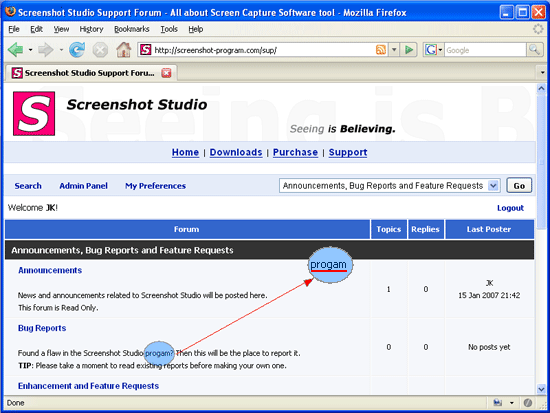This screenshot has height=413, width=550.
Task: Select the Screenshot Studio Support Forum tab
Action: [90, 73]
